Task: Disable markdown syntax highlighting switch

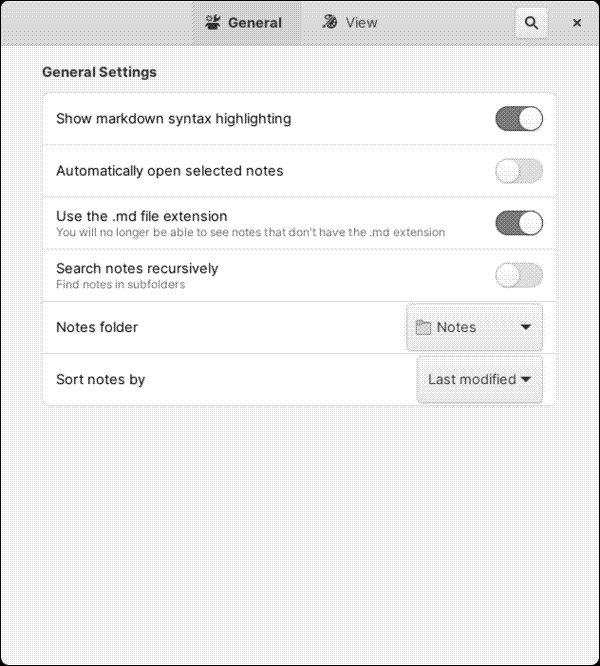Action: pyautogui.click(x=519, y=119)
